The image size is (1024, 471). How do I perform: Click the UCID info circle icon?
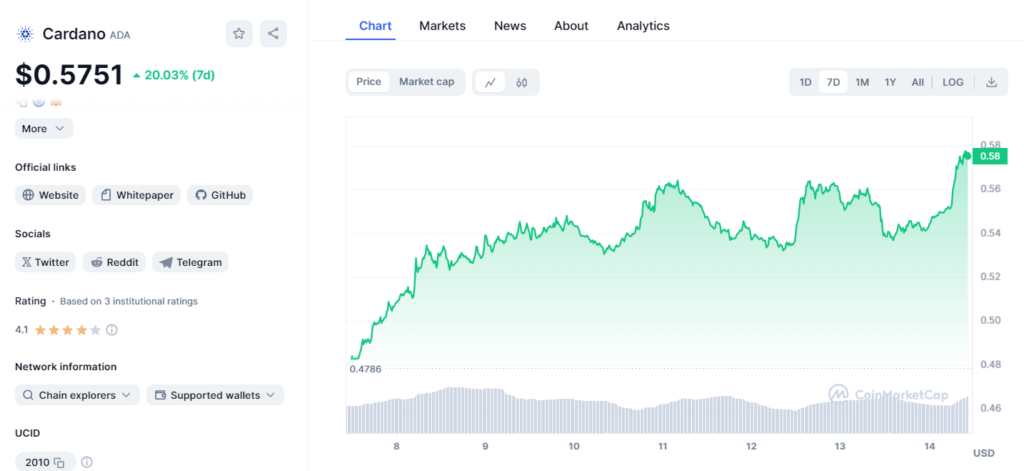(x=87, y=463)
